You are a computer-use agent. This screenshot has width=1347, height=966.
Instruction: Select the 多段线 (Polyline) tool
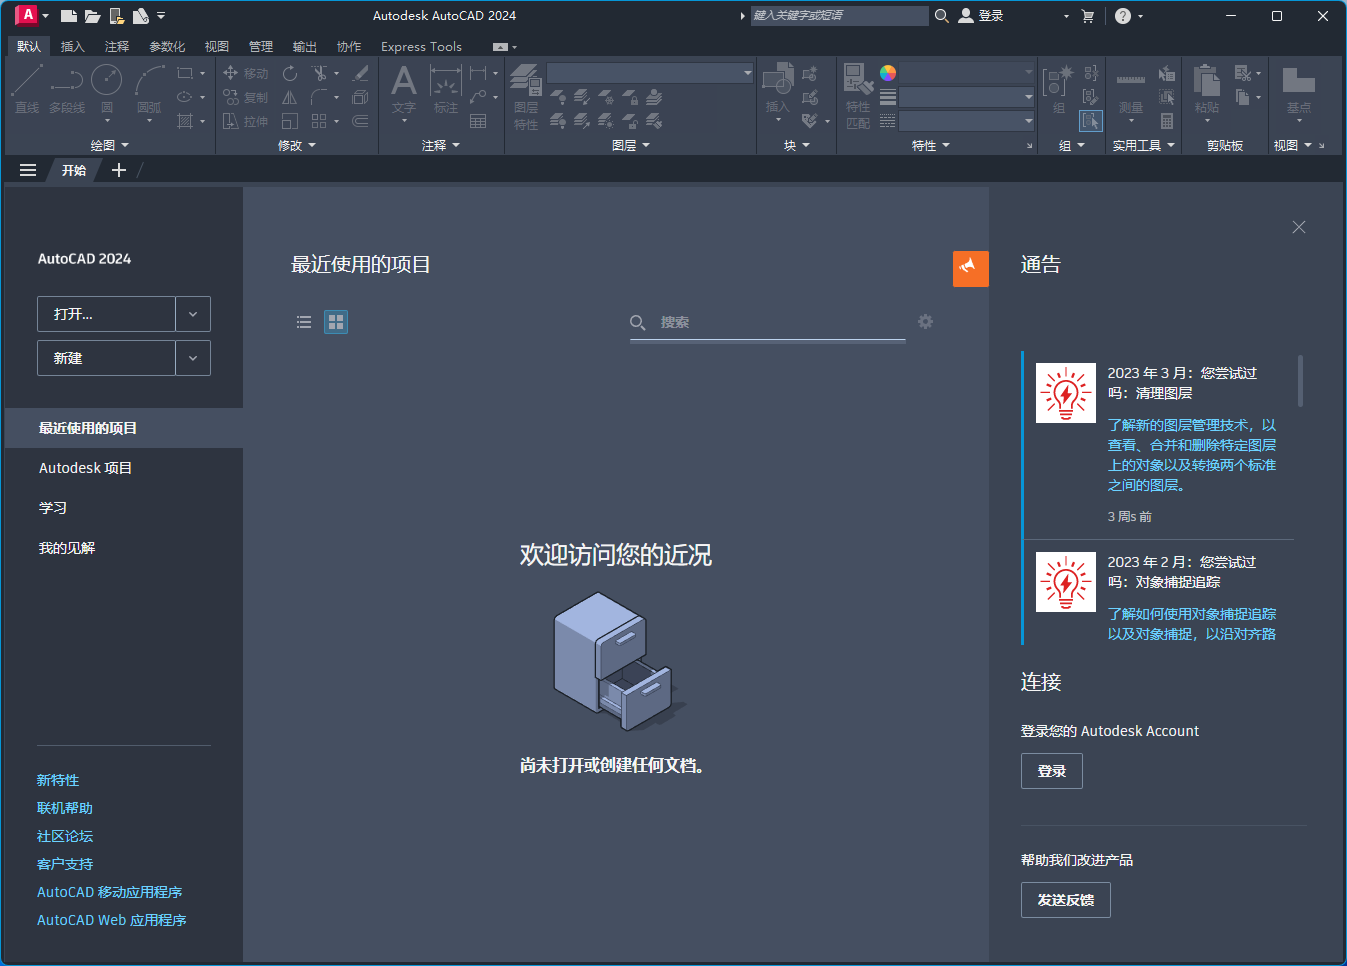tap(67, 89)
